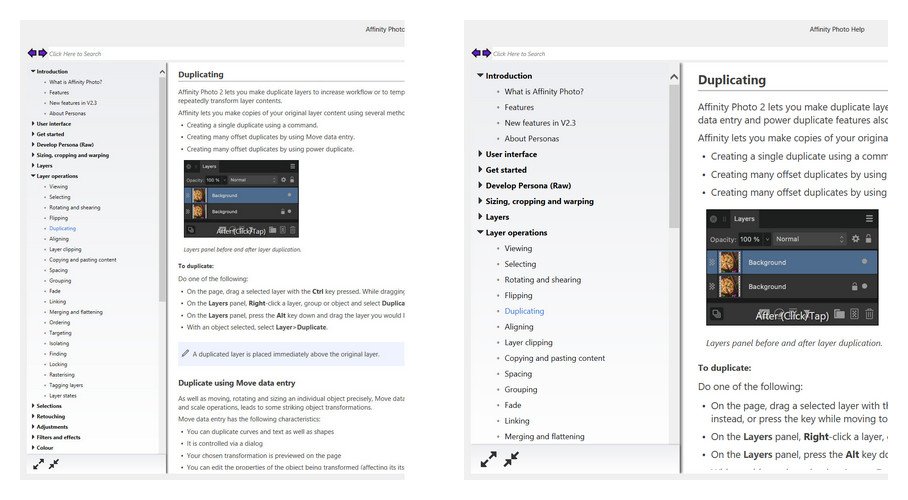Expand Develop Persona (Raw) in left help window
The height and width of the screenshot is (500, 908).
pyautogui.click(x=33, y=144)
